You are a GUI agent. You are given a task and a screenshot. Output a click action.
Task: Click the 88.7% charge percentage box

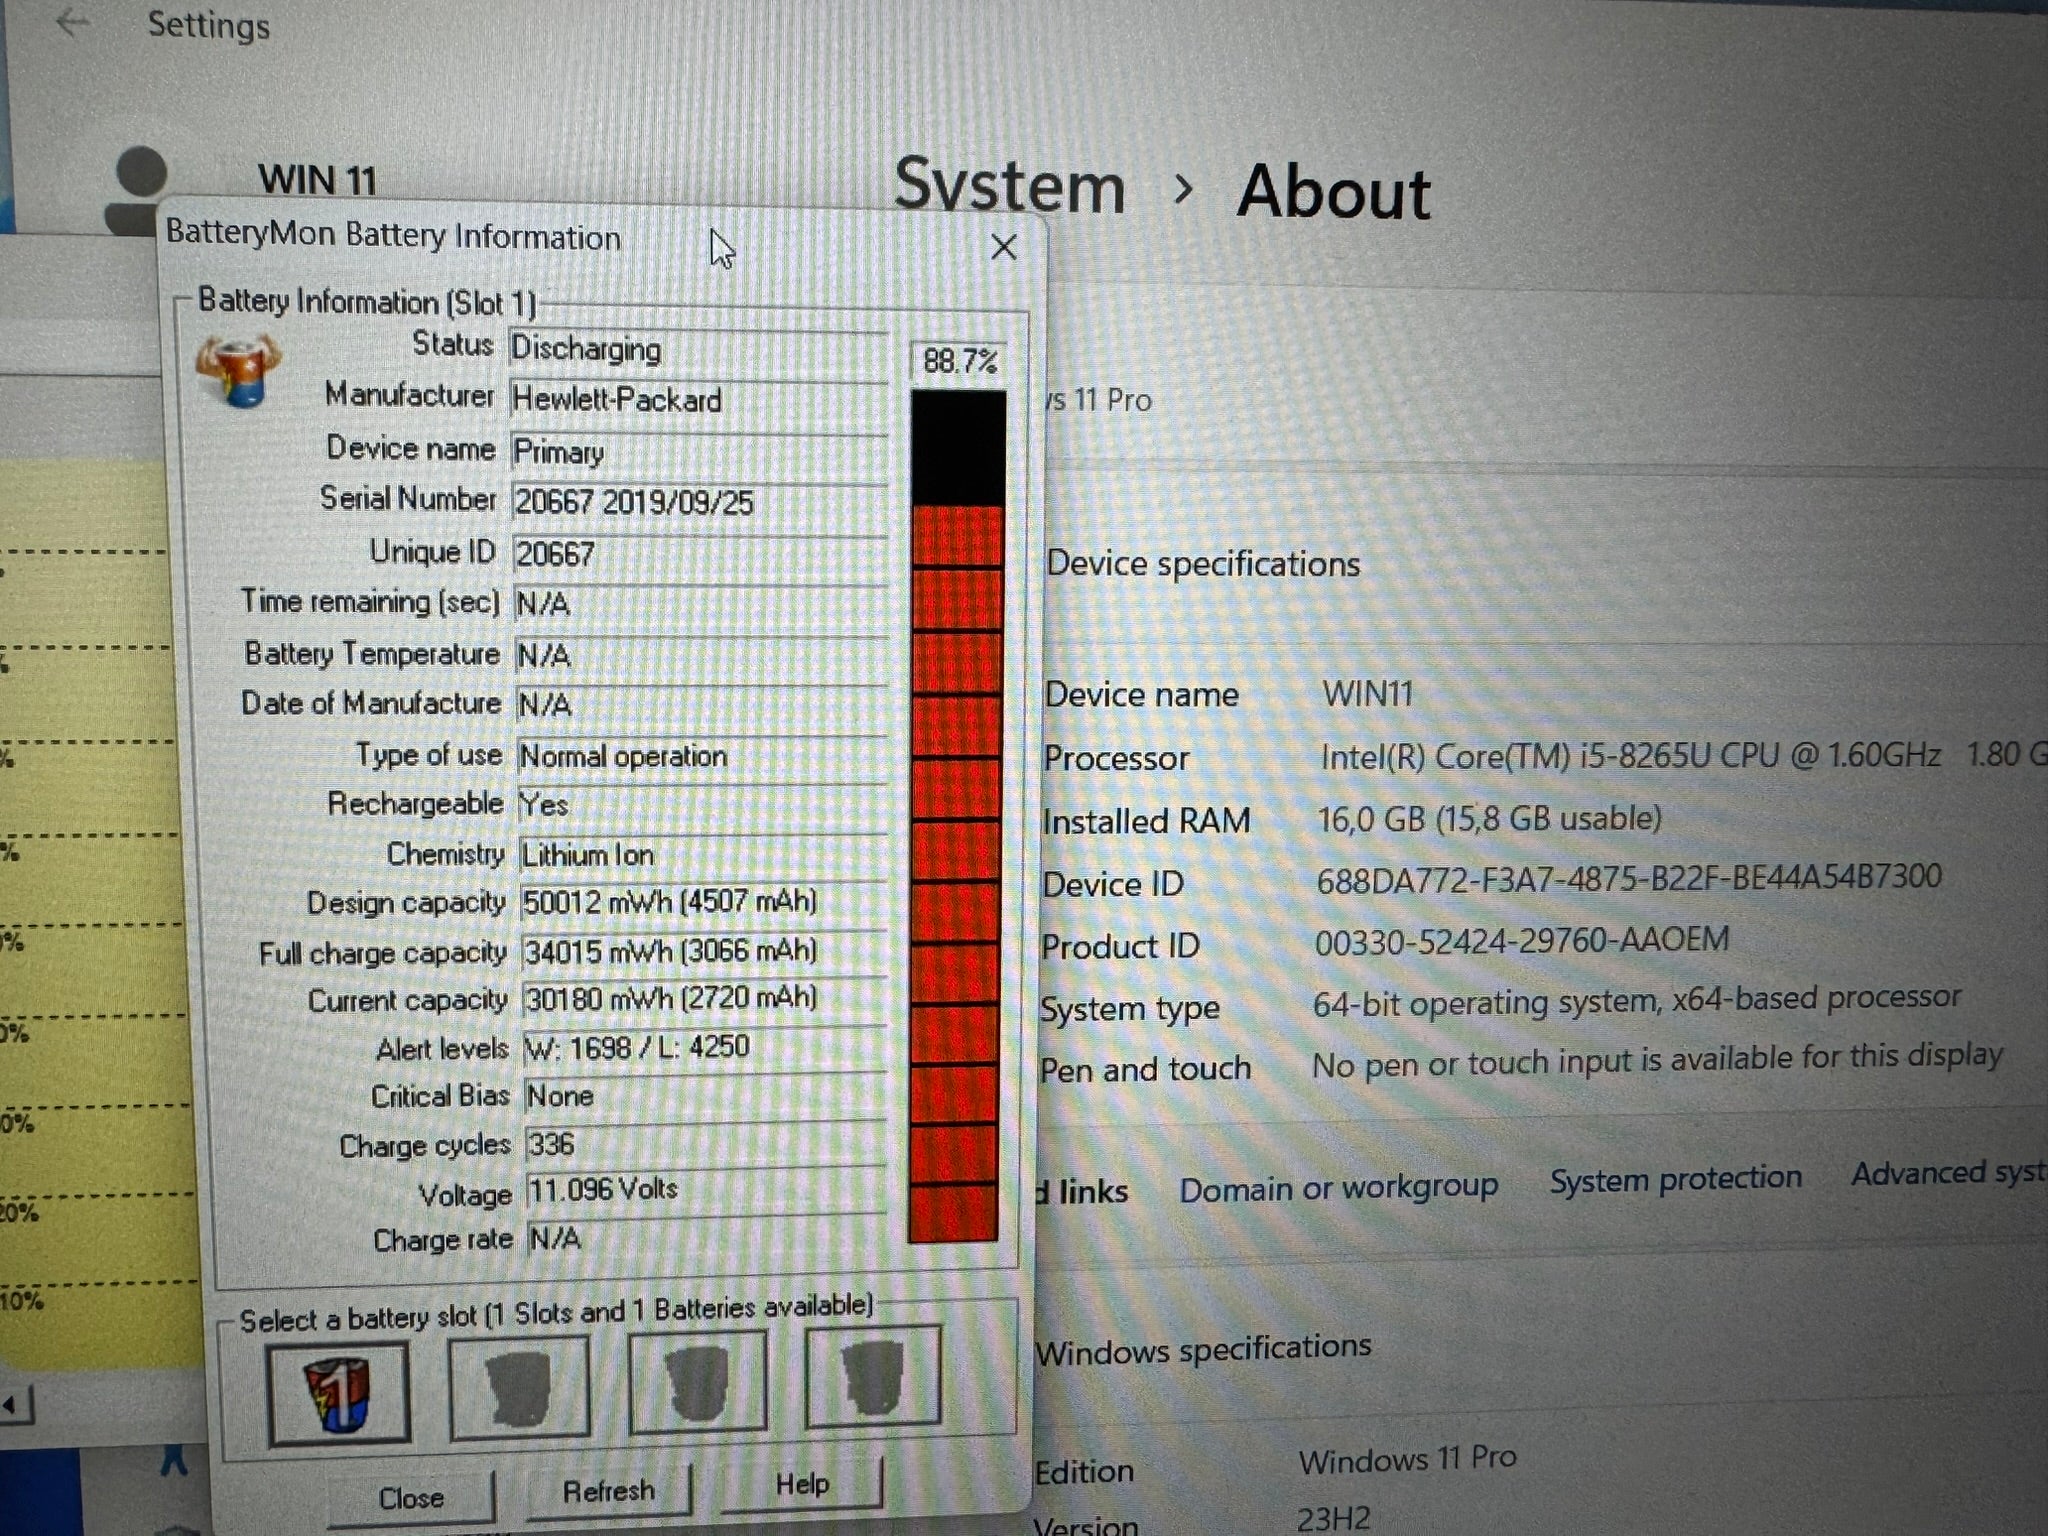click(959, 360)
